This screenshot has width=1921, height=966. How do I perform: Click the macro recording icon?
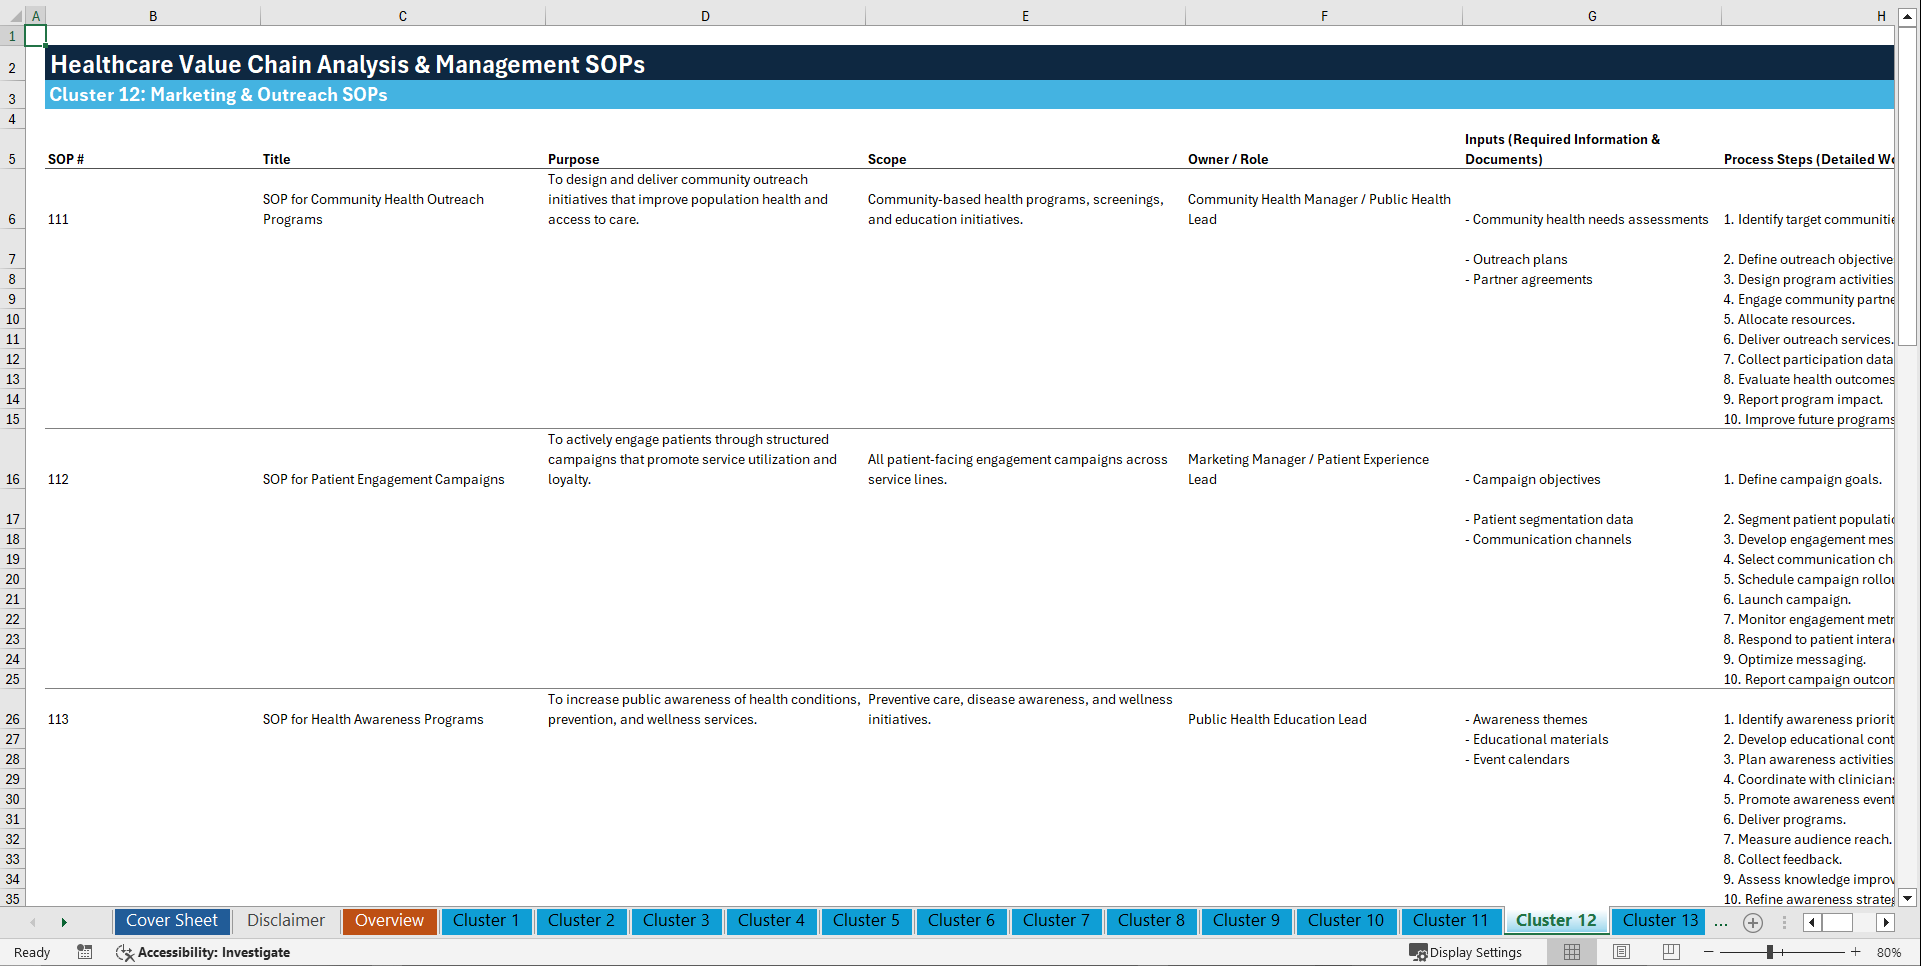(x=85, y=952)
